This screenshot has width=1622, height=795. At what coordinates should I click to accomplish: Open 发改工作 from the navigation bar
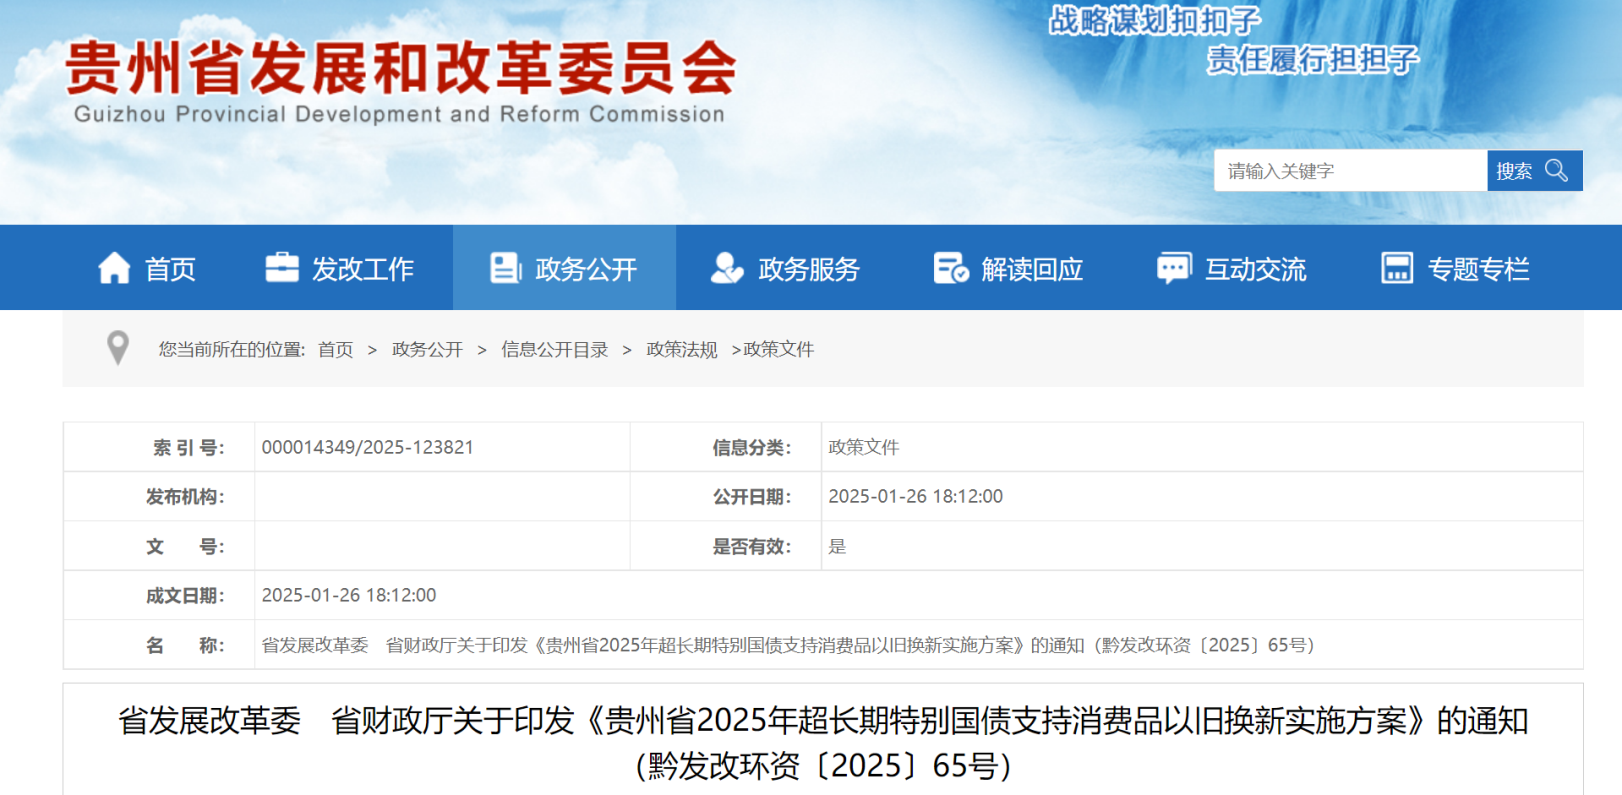(362, 269)
